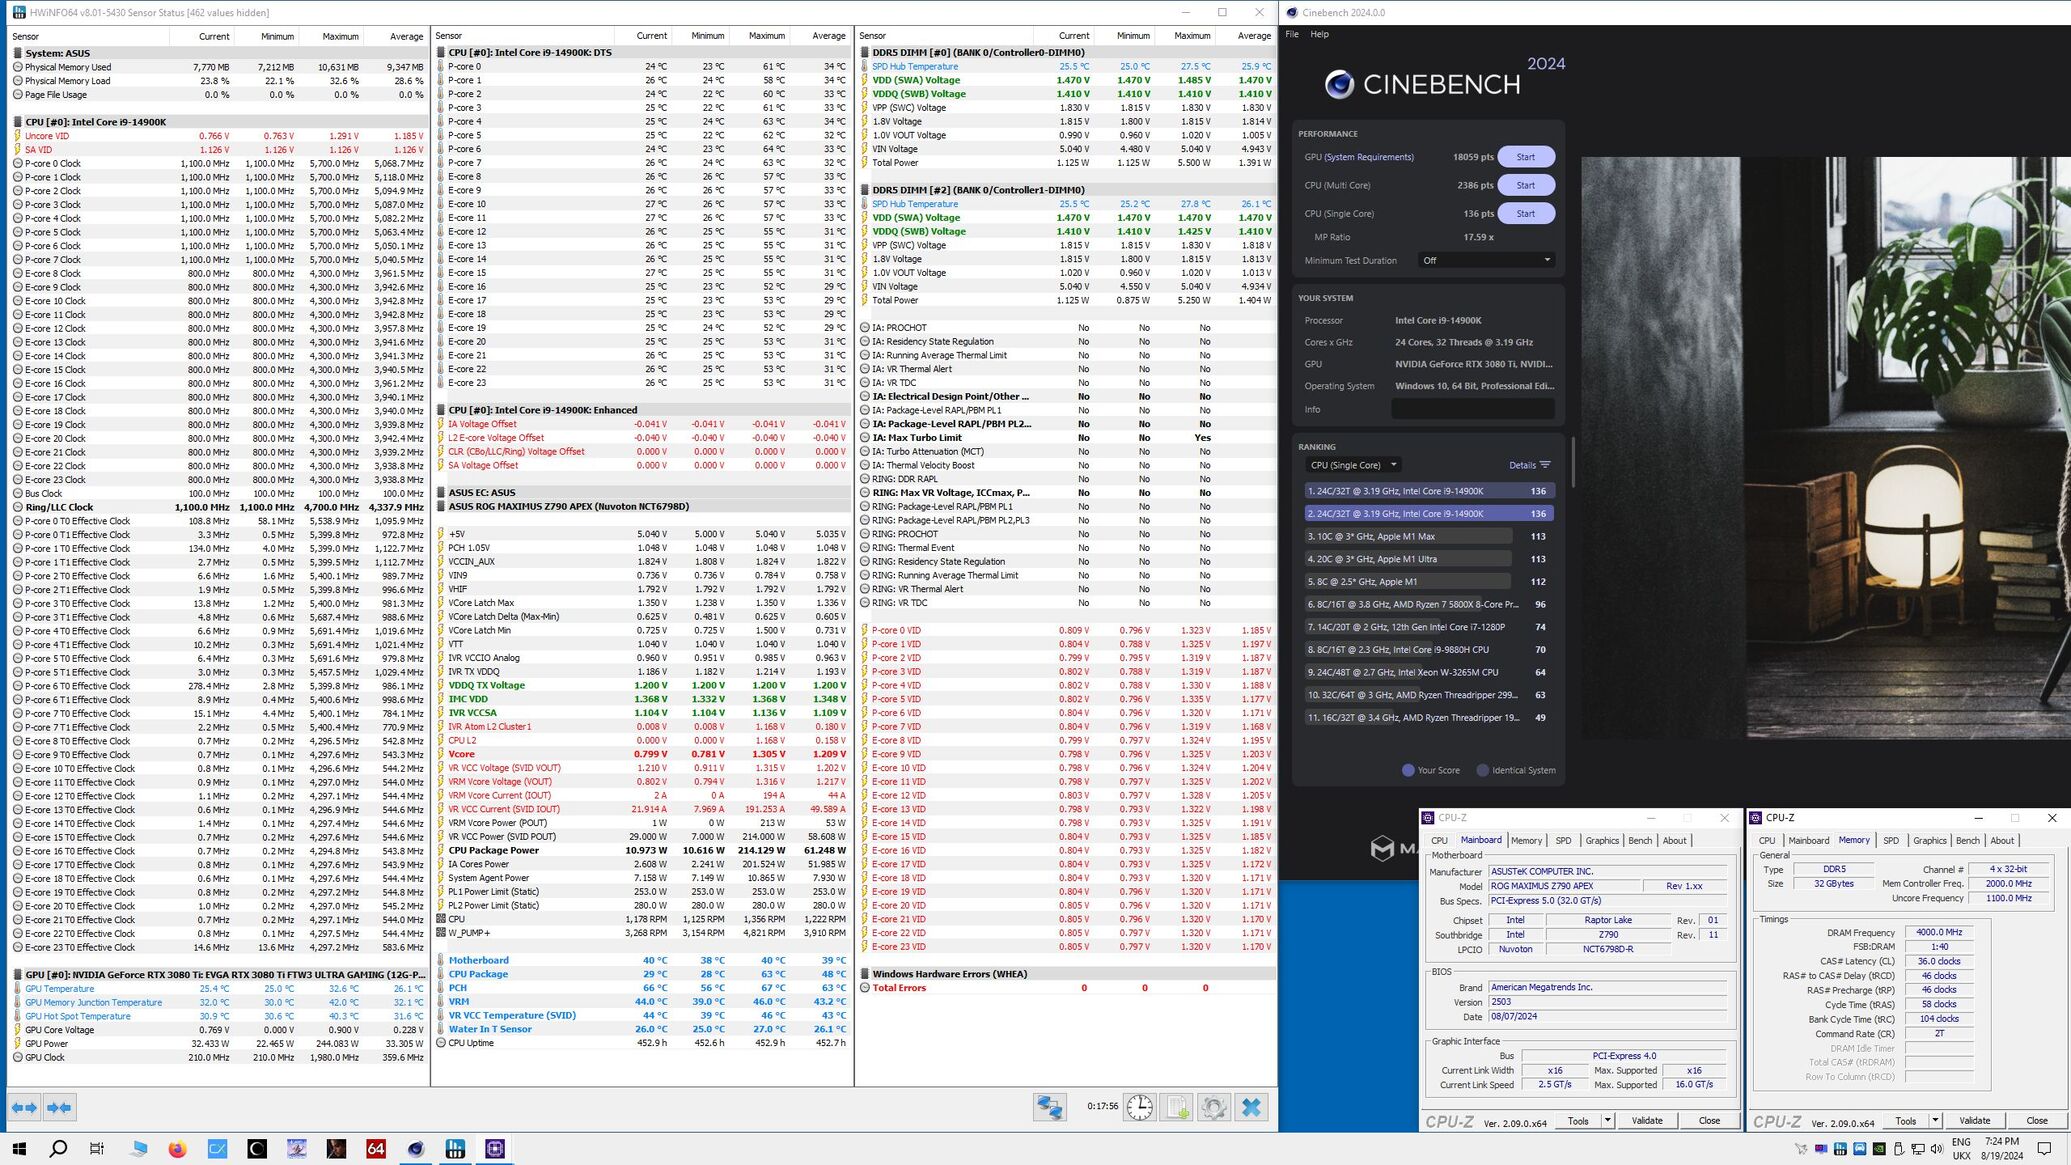Screen dimensions: 2071x1165
Task: Click the taskbar clock showing 7:24 PM
Action: point(2002,1148)
